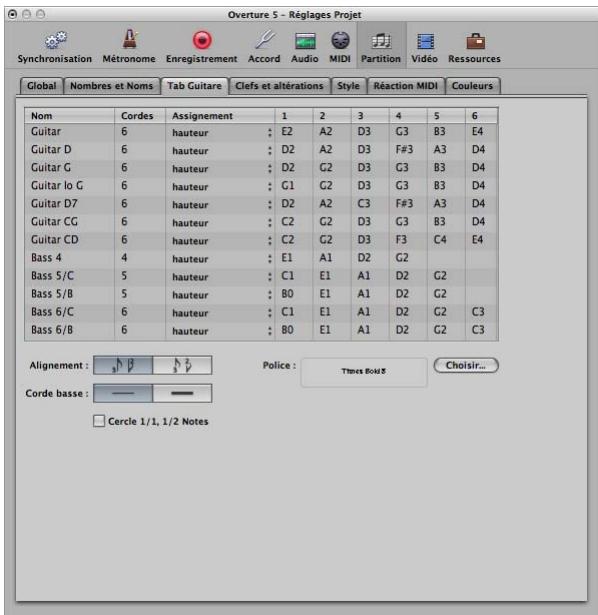Open Assignement dropdown for Guitar row
The height and width of the screenshot is (615, 598).
[x=221, y=133]
